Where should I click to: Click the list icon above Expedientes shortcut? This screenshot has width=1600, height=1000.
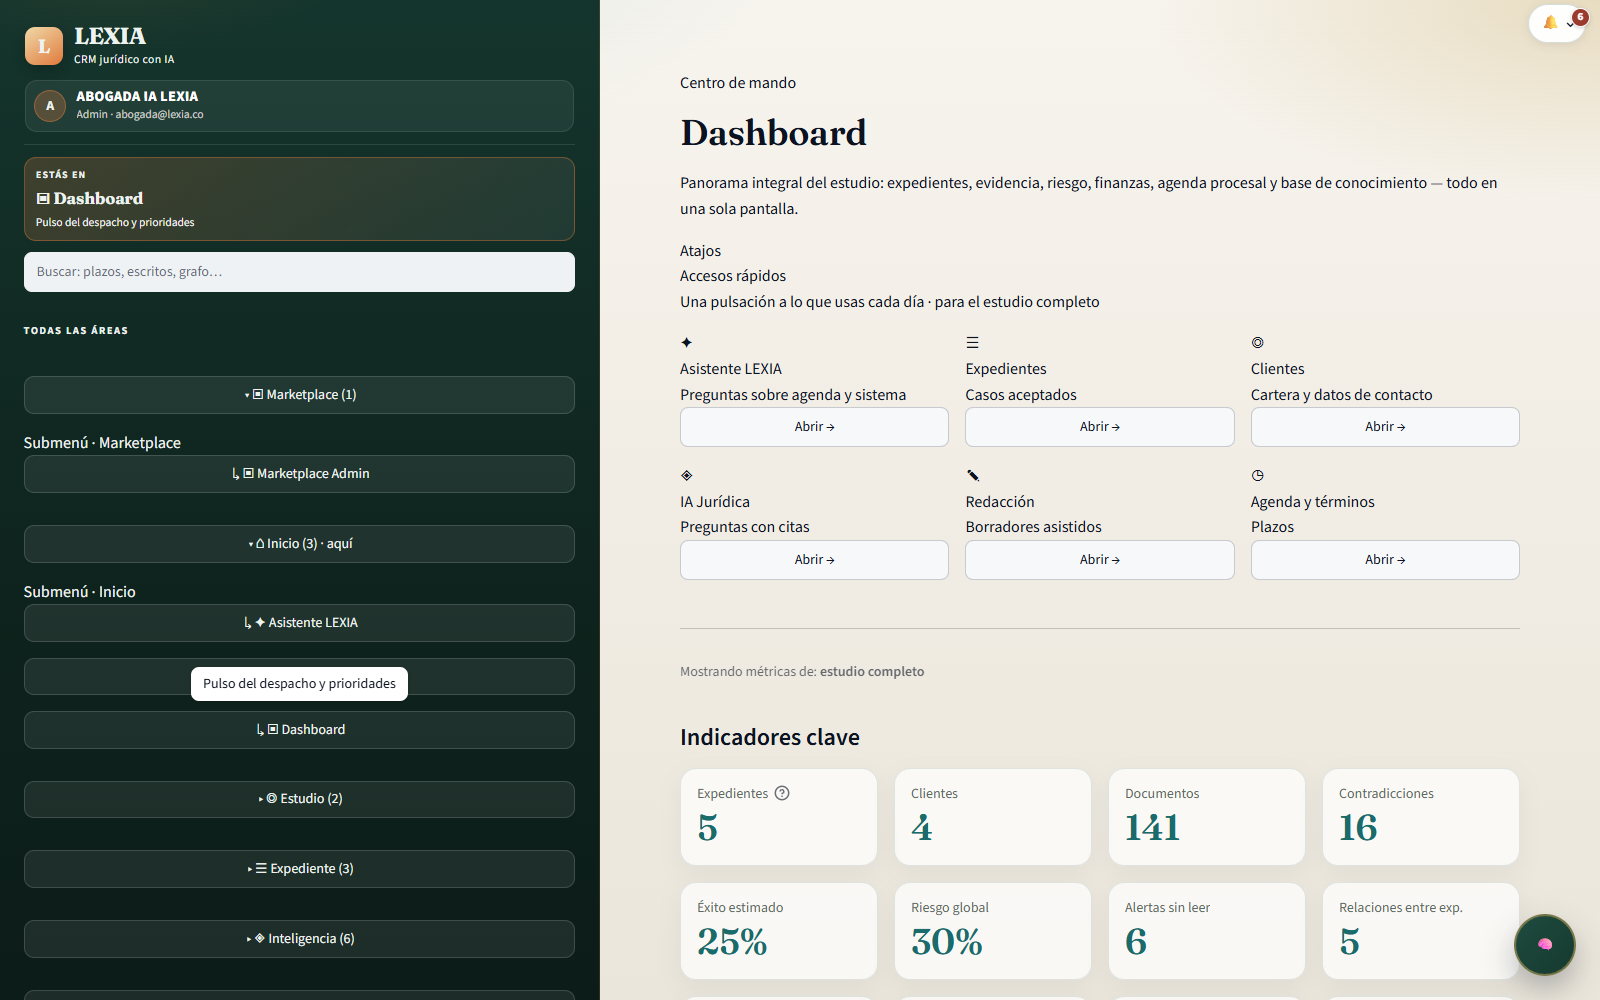972,342
